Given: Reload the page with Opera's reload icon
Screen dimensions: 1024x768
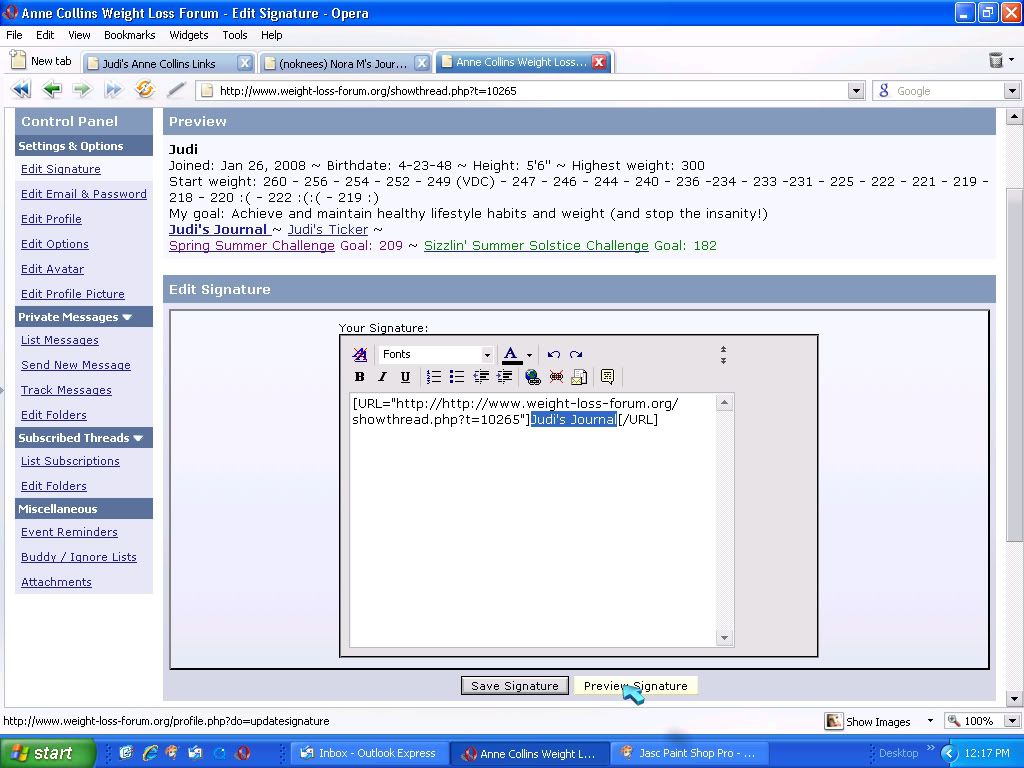Looking at the screenshot, I should 145,90.
